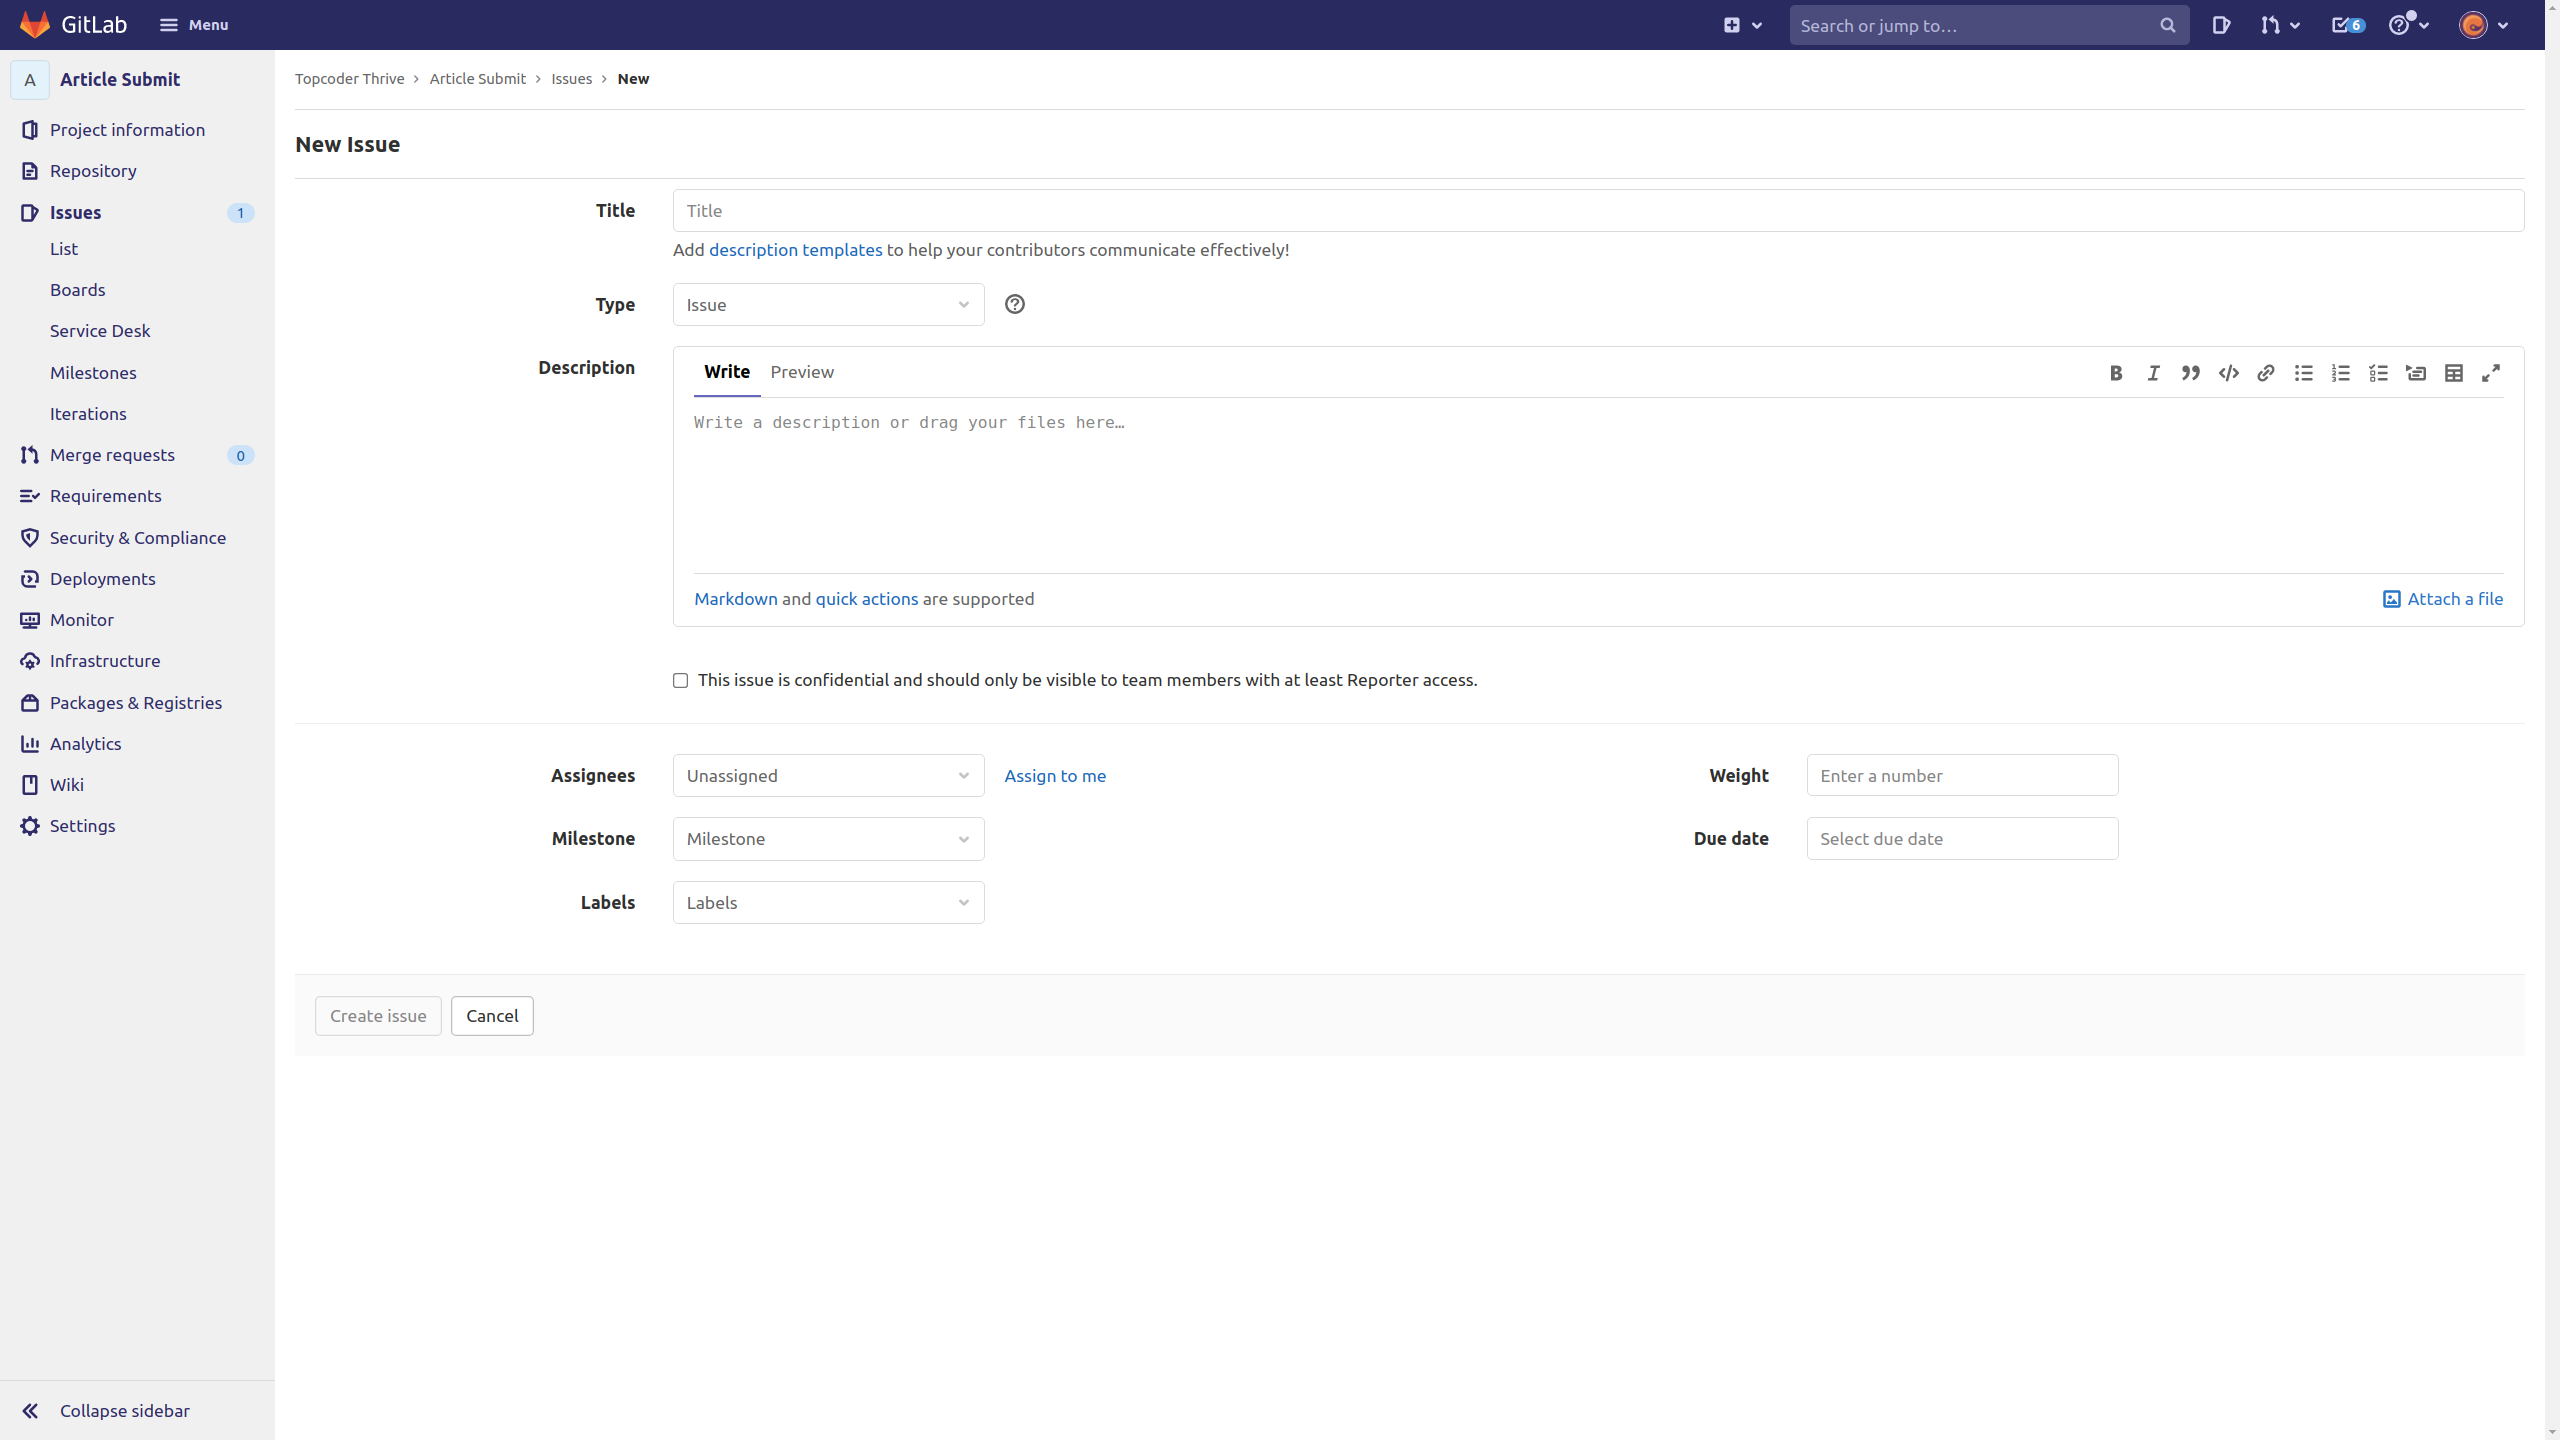Insert a quote using toolbar icon
Image resolution: width=2560 pixels, height=1440 pixels.
2190,373
